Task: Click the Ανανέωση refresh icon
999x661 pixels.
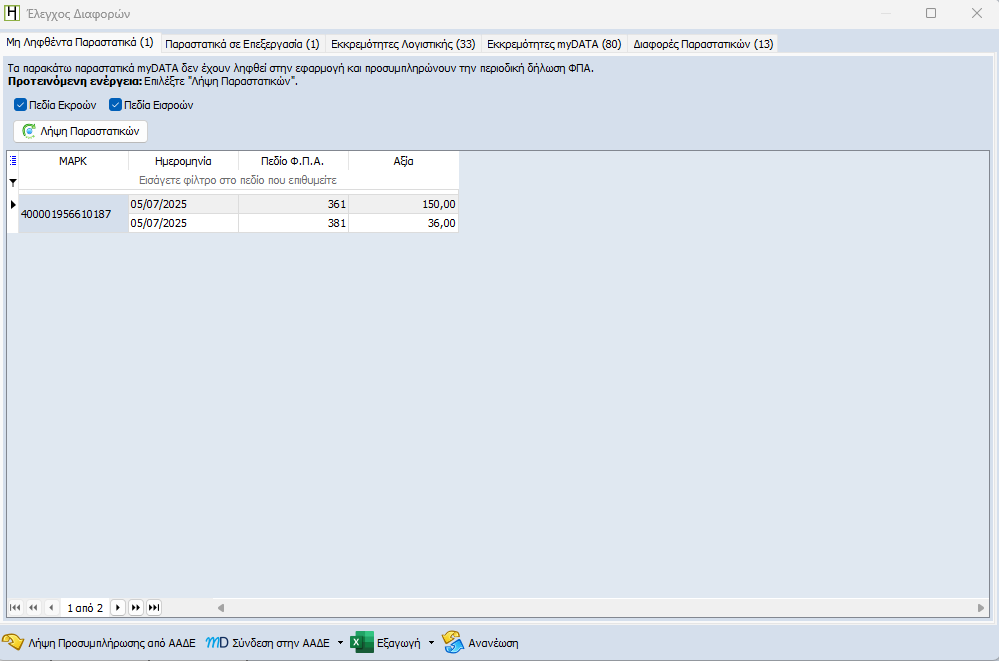Action: click(453, 642)
